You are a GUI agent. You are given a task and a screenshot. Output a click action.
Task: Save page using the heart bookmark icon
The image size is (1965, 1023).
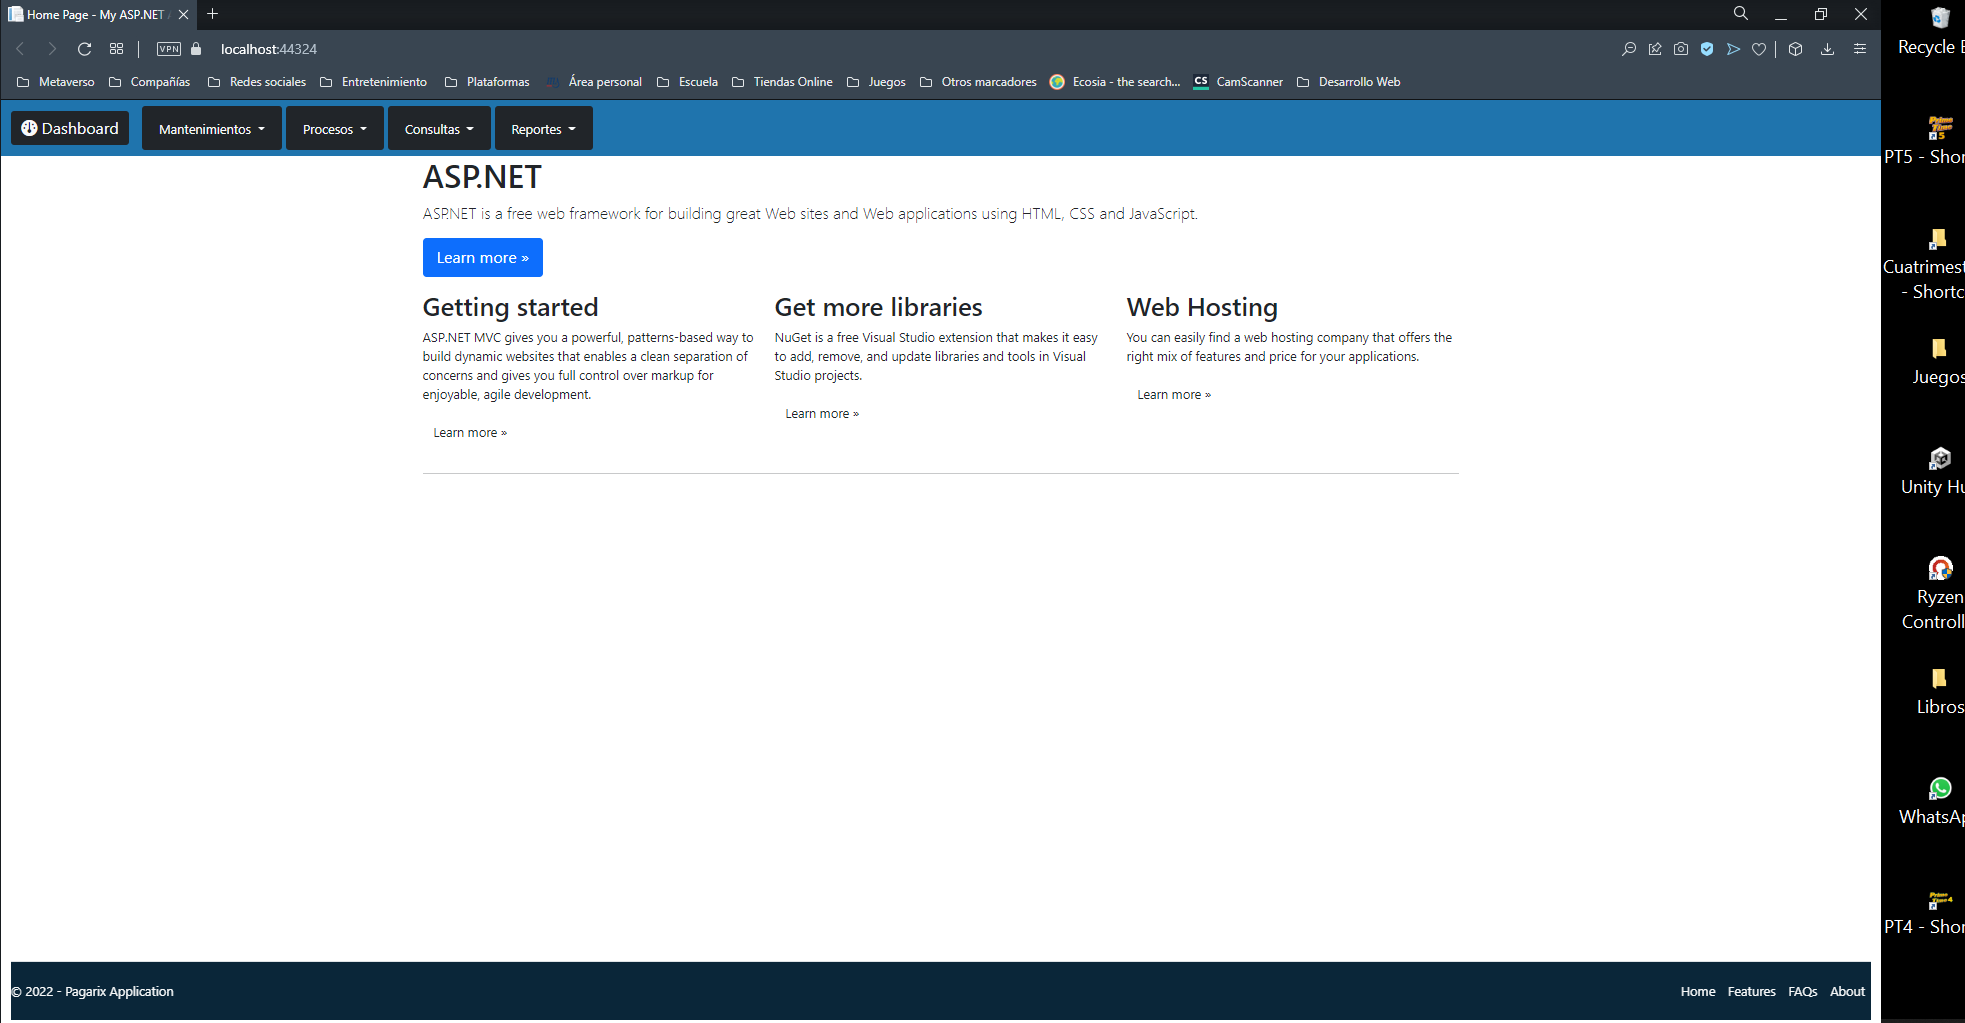1759,48
